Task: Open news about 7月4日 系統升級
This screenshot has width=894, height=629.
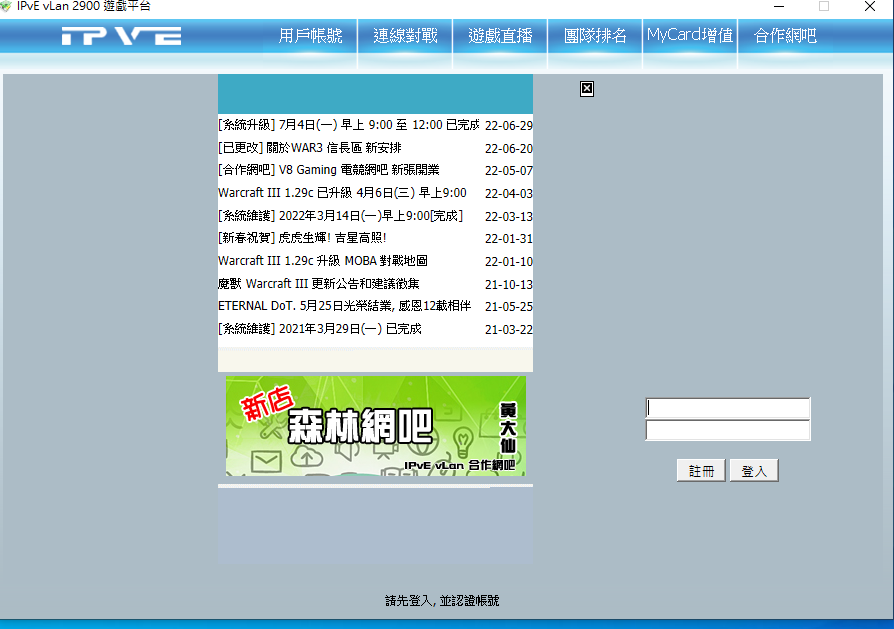Action: (x=348, y=125)
